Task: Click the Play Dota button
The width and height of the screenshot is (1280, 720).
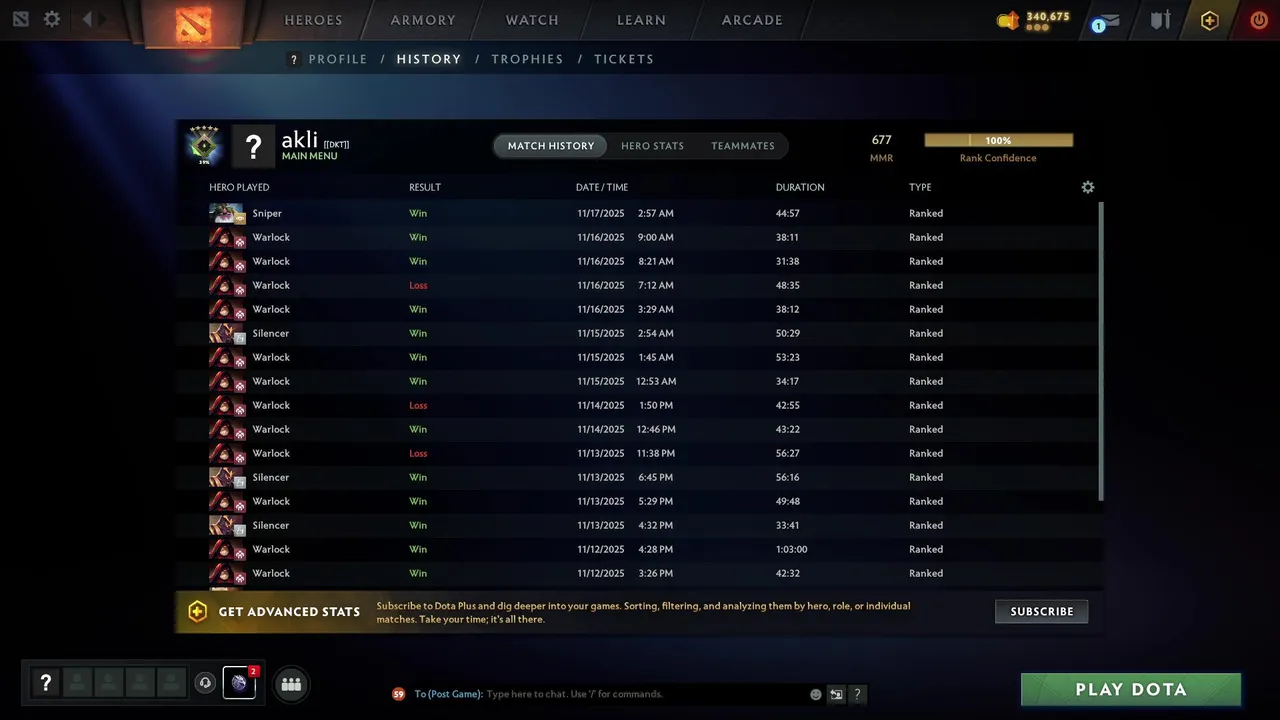Action: click(1131, 689)
